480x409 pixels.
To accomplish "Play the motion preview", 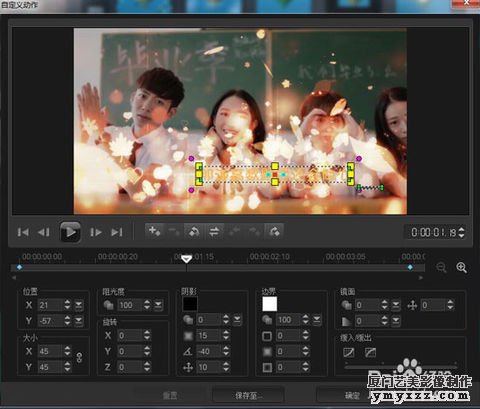I will coord(70,232).
